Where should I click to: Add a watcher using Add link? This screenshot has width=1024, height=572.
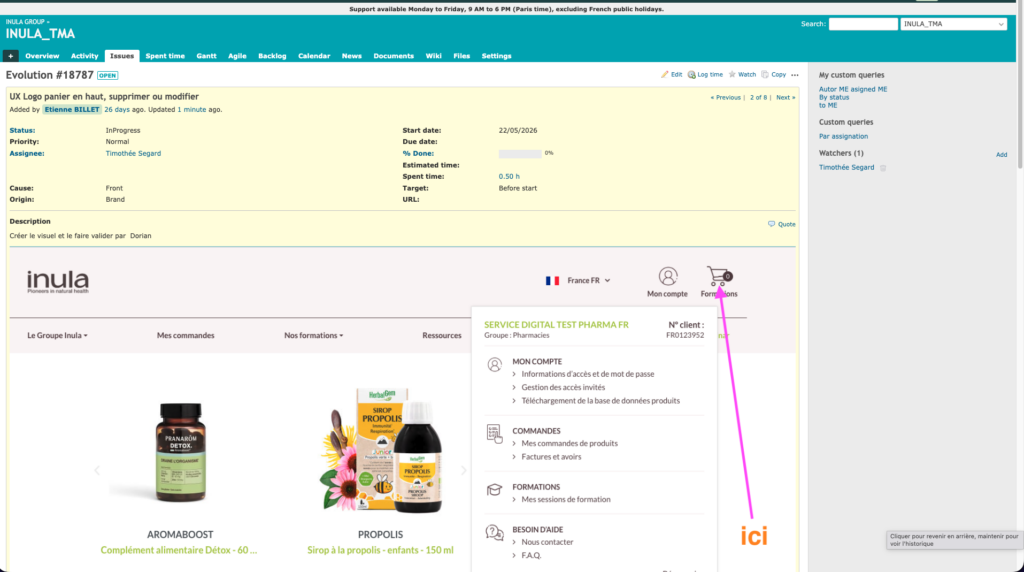(1001, 155)
